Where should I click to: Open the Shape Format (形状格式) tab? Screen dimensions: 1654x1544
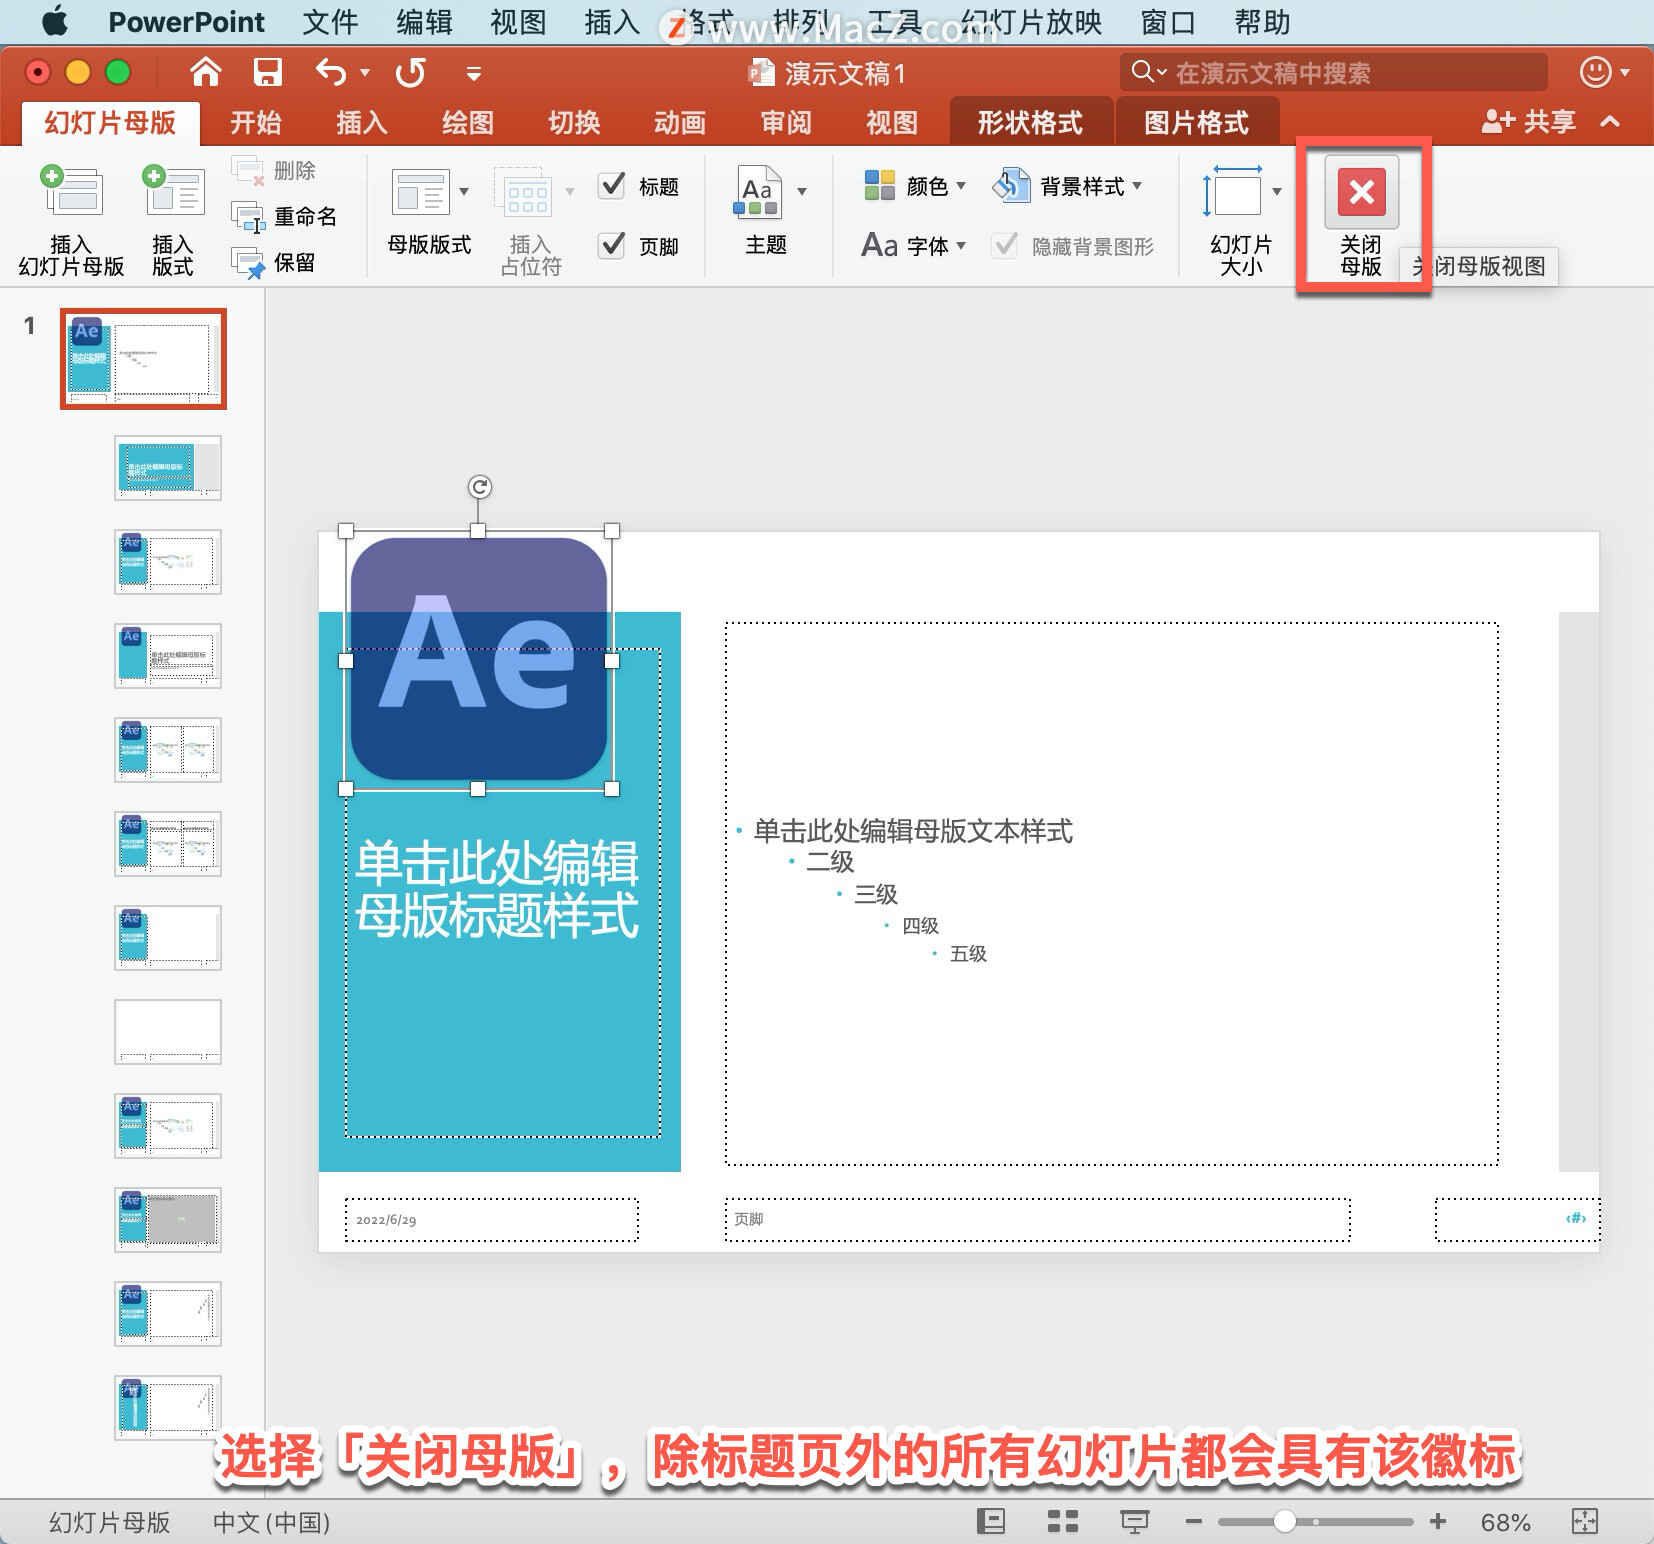(1031, 122)
